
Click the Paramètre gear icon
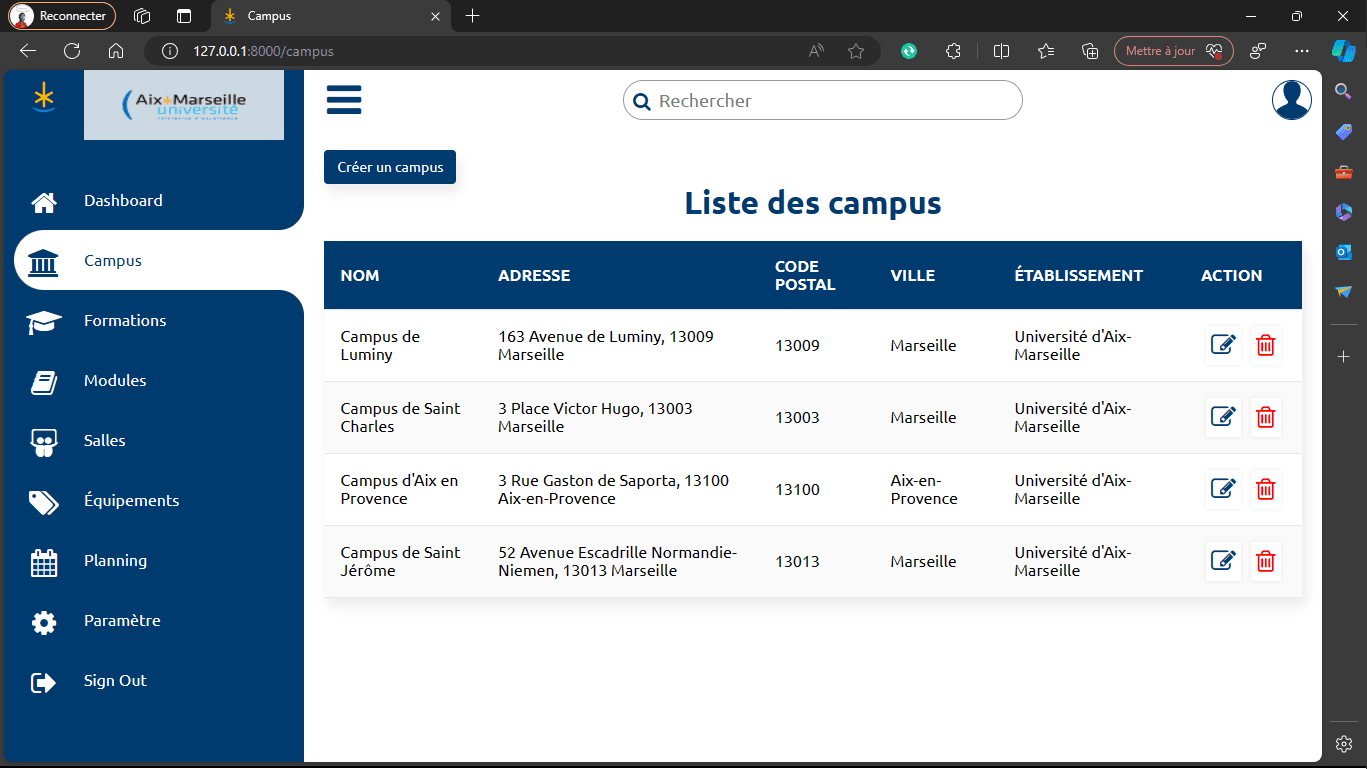tap(44, 621)
